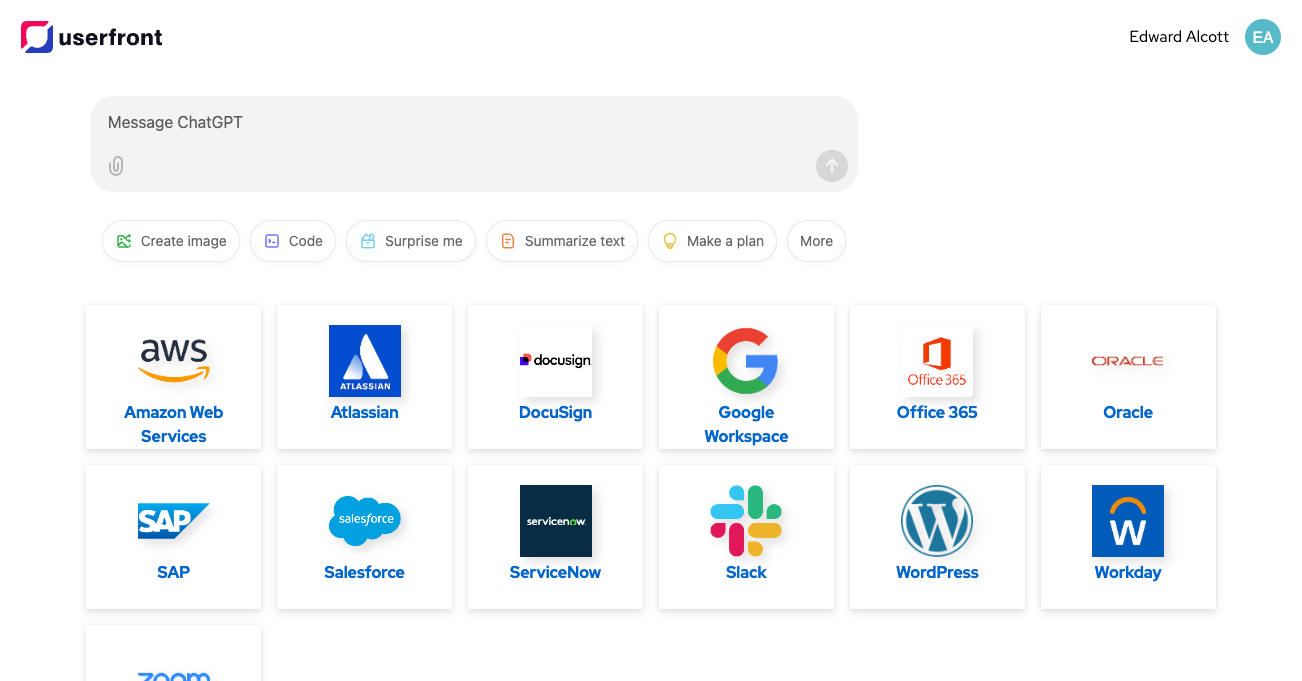1302x681 pixels.
Task: Open the Google Workspace text link
Action: click(746, 424)
